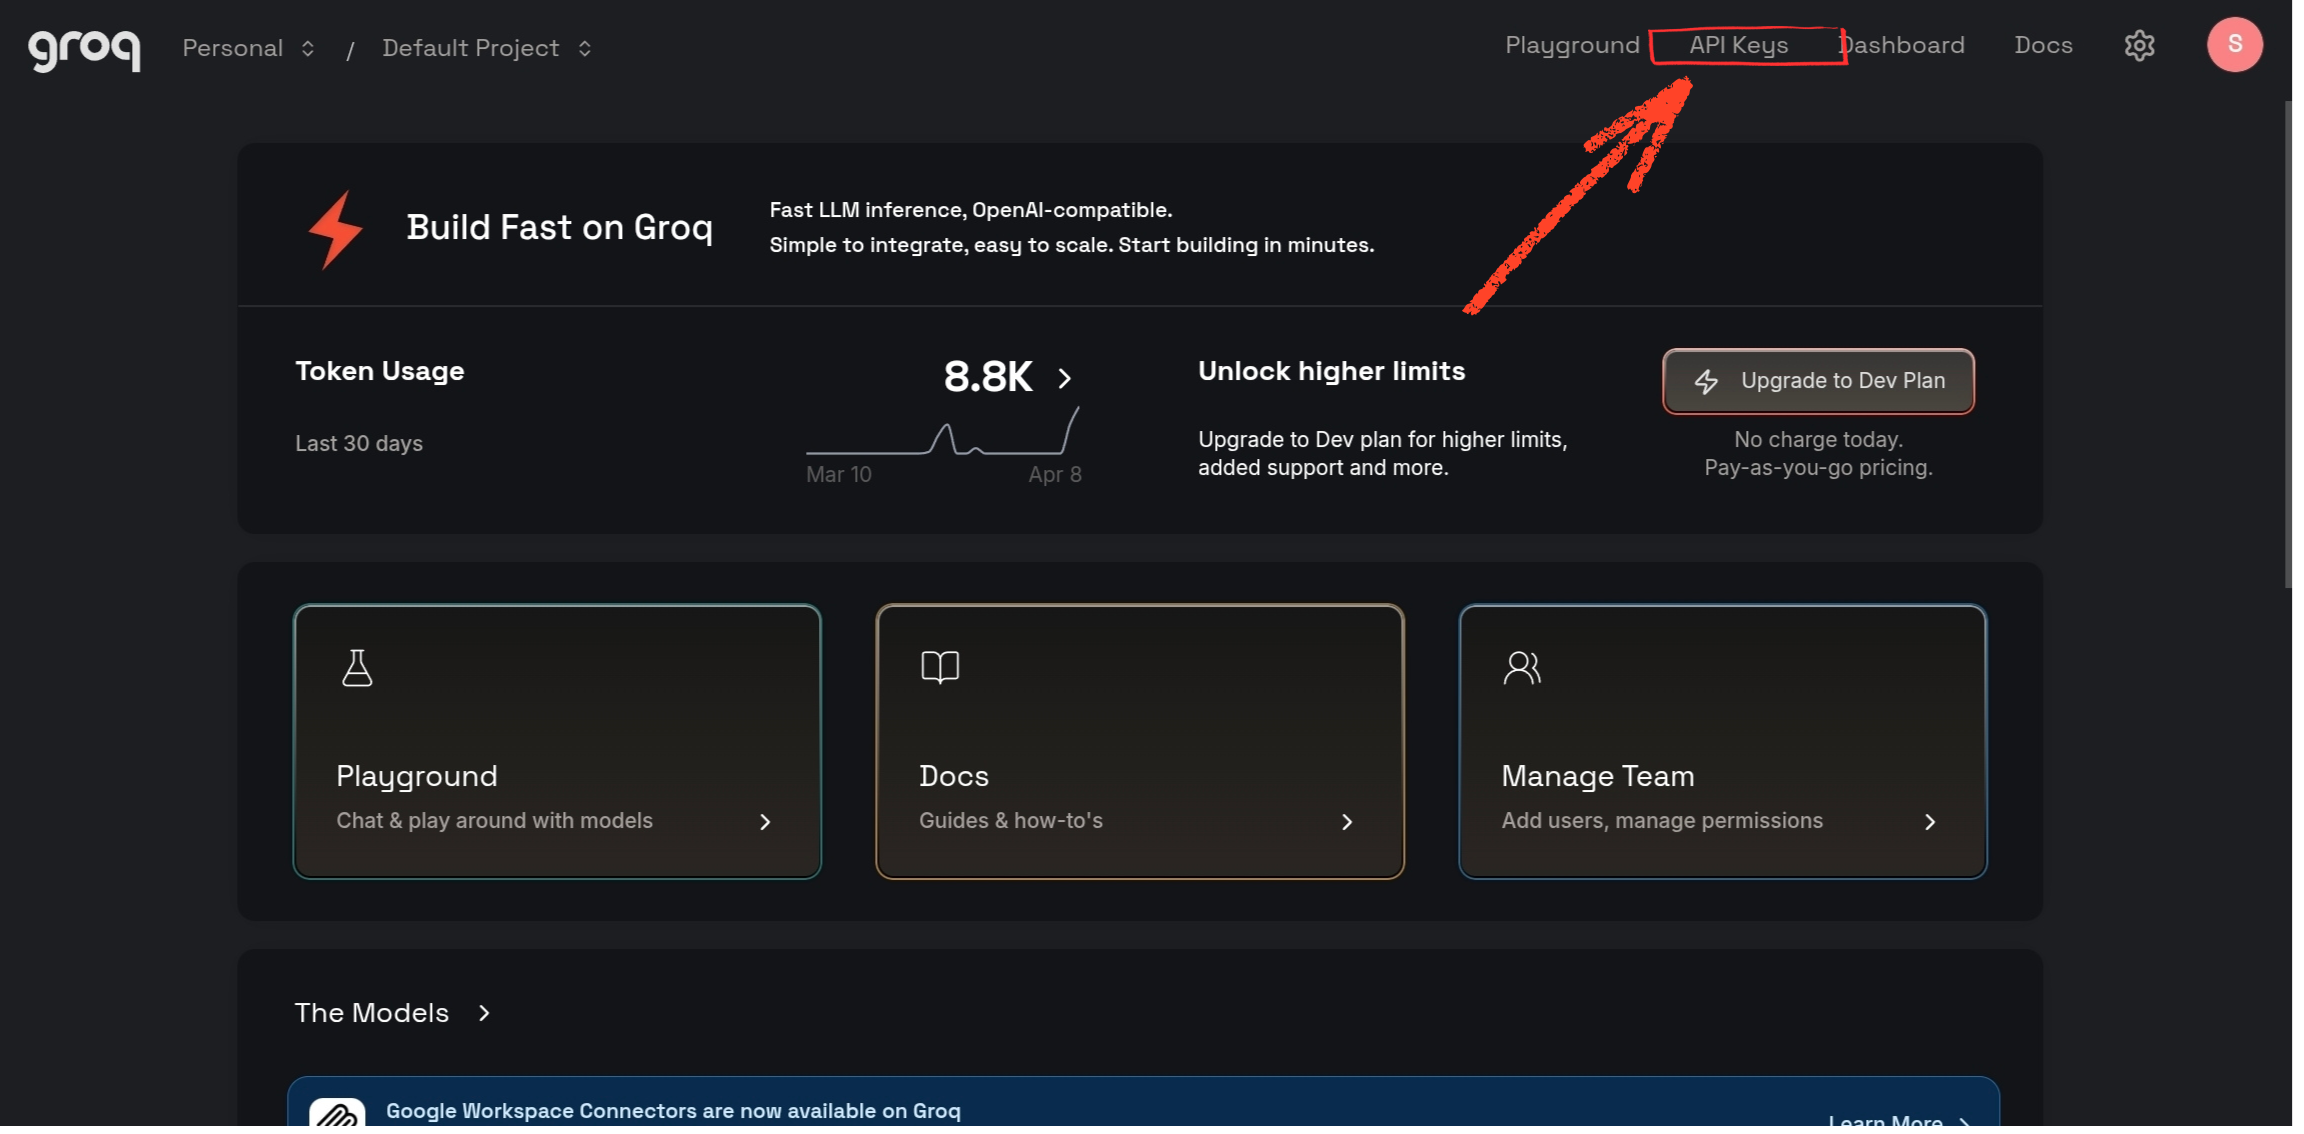Click the red lightning bolt icon
Screen dimensions: 2304x1134
coord(336,229)
